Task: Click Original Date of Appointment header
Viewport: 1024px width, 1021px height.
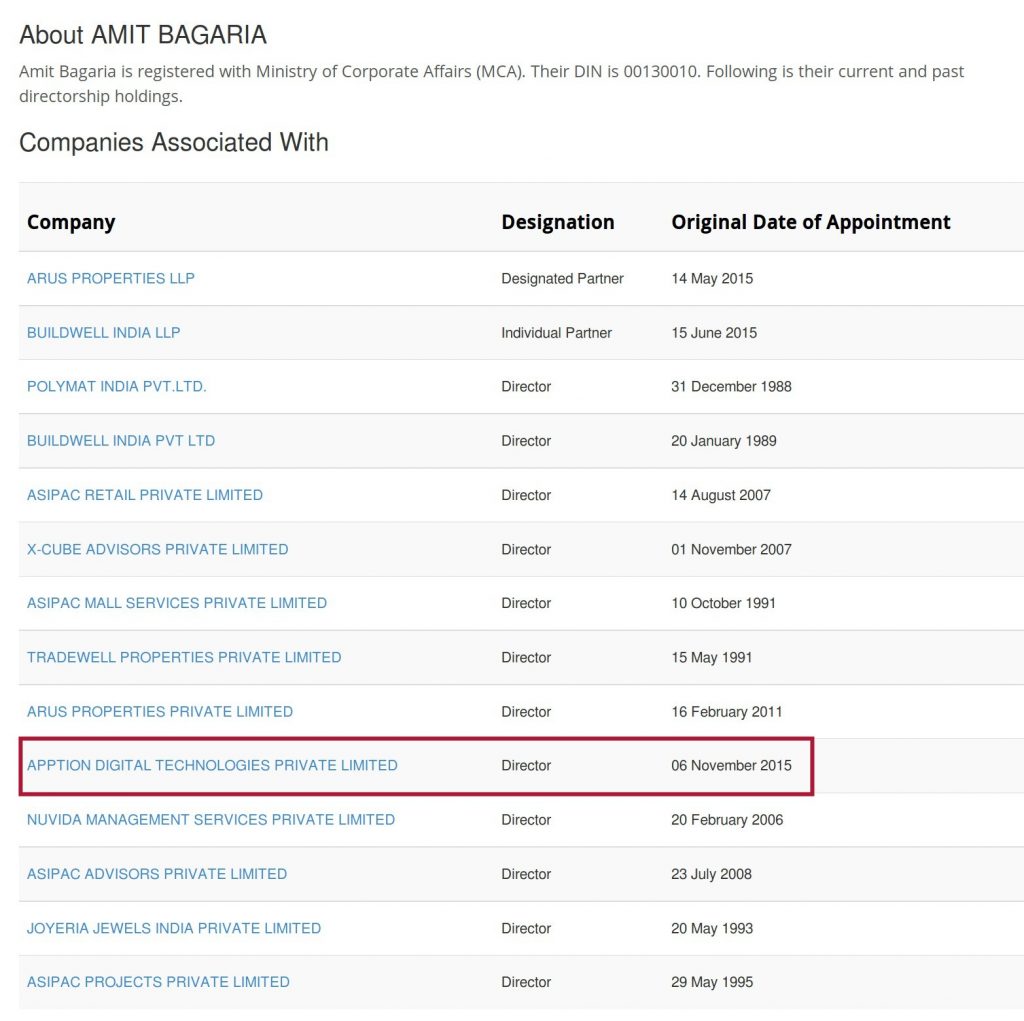Action: pos(810,222)
